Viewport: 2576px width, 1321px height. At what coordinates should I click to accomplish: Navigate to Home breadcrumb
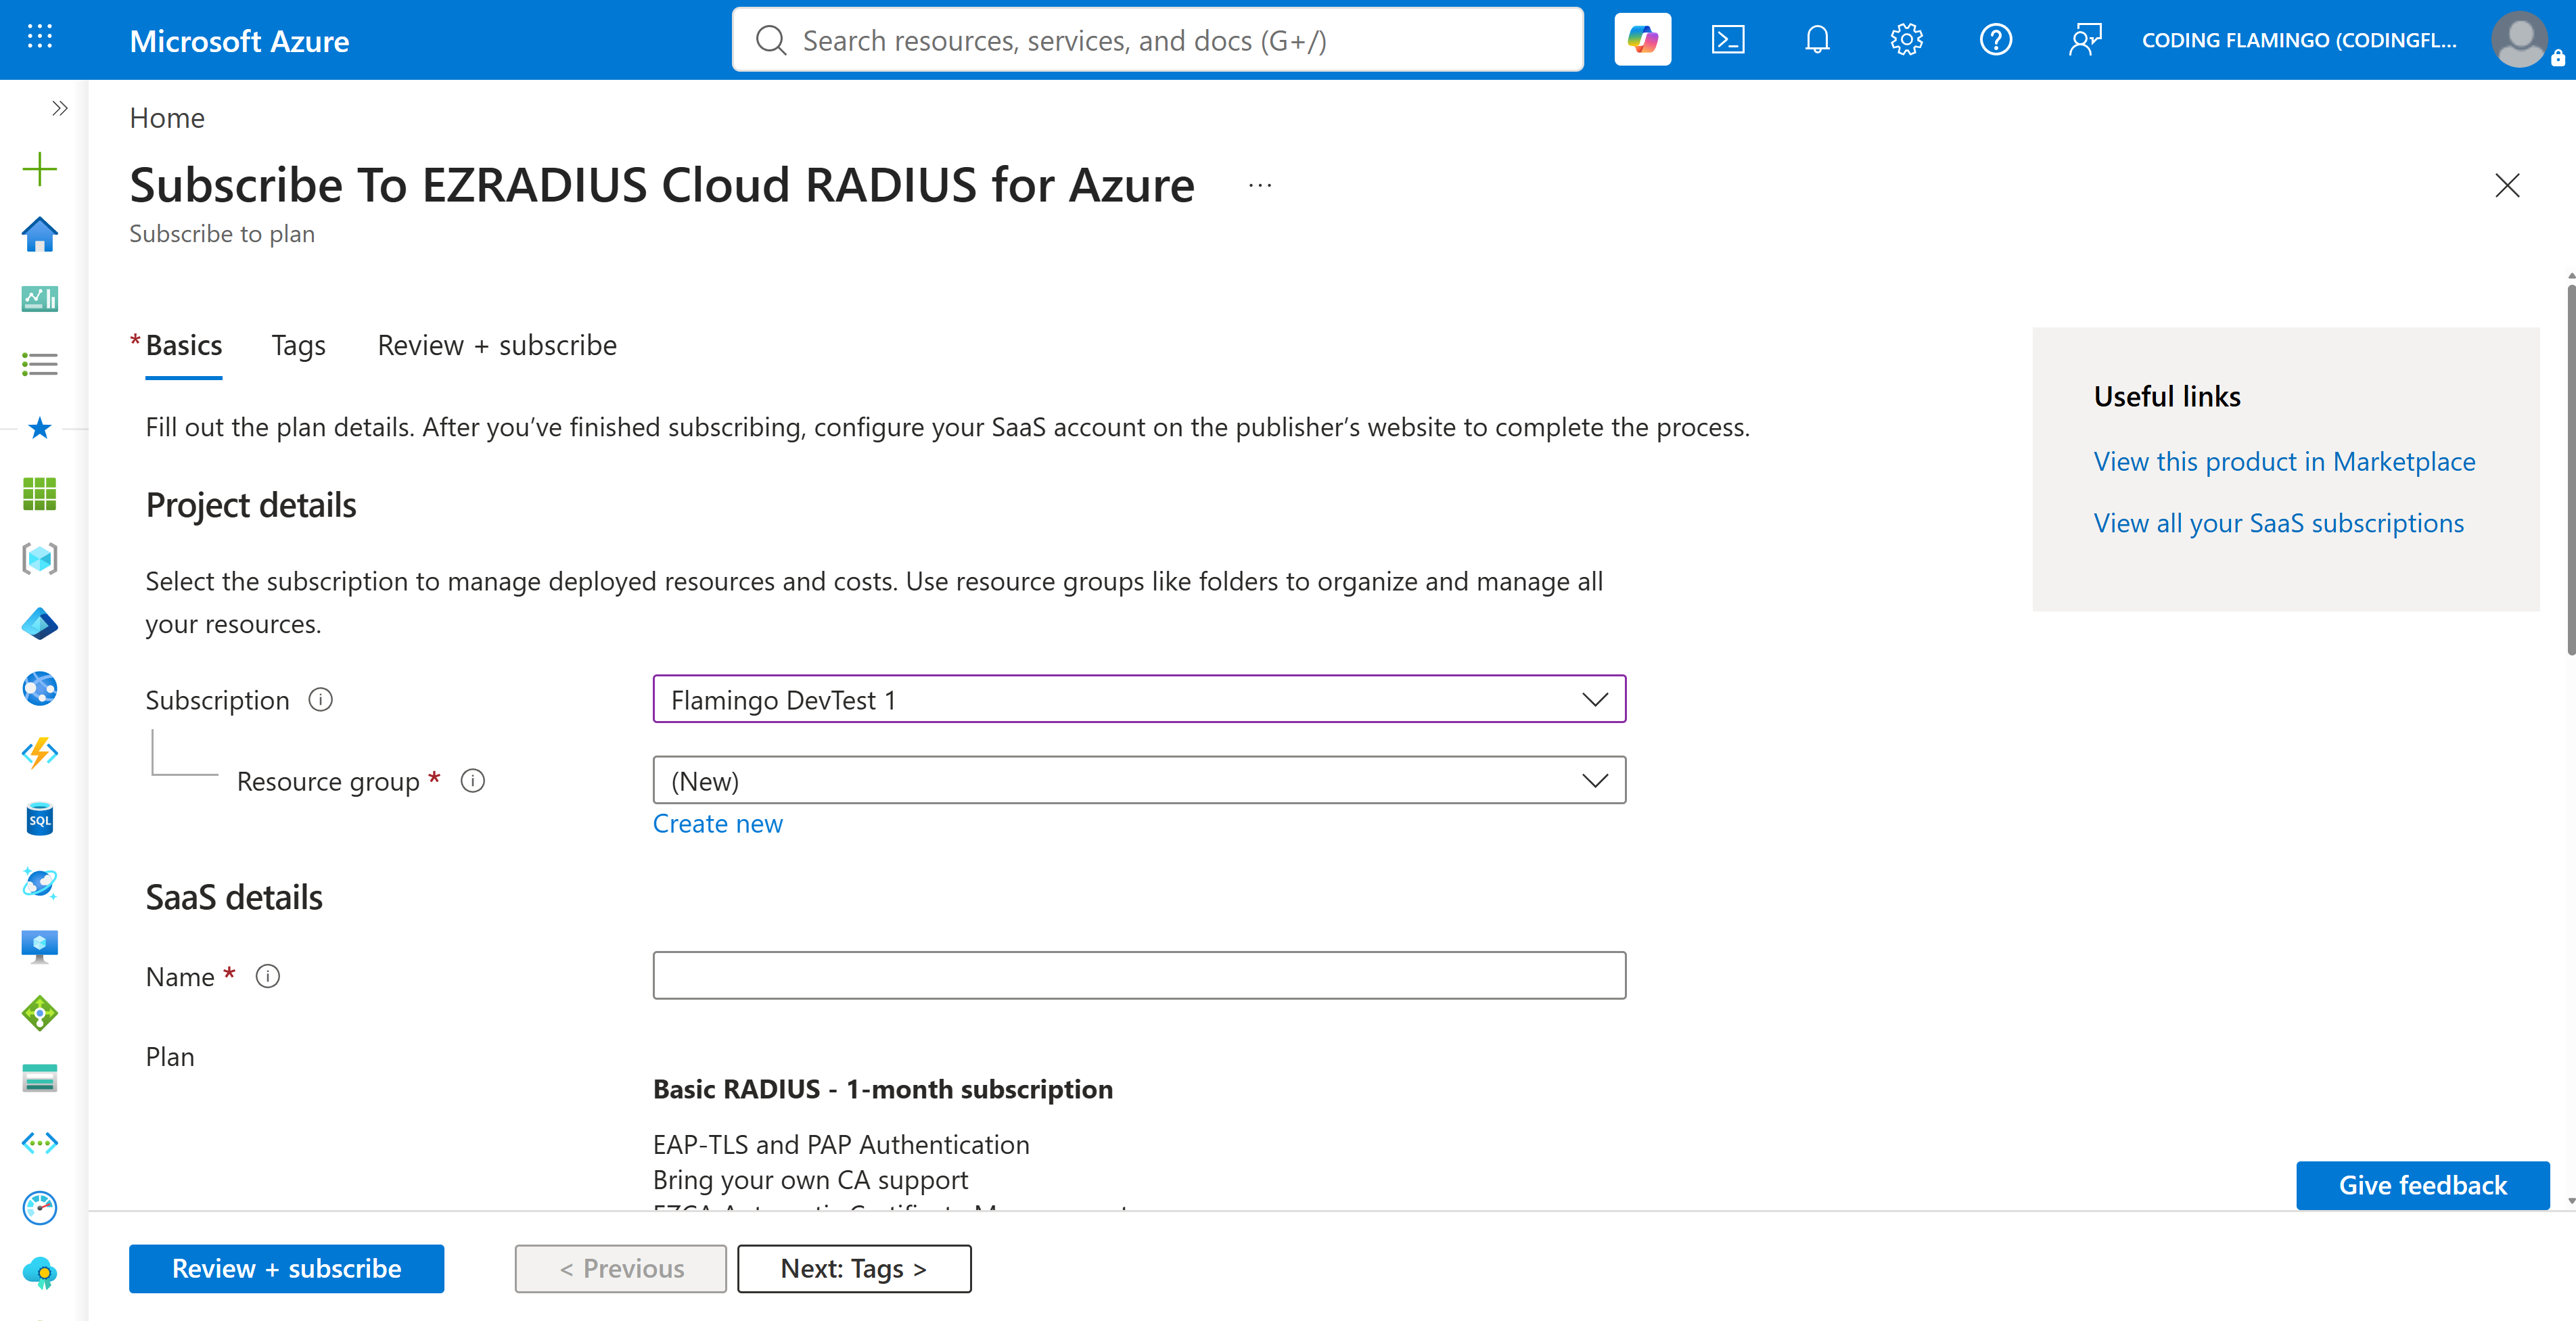click(167, 118)
